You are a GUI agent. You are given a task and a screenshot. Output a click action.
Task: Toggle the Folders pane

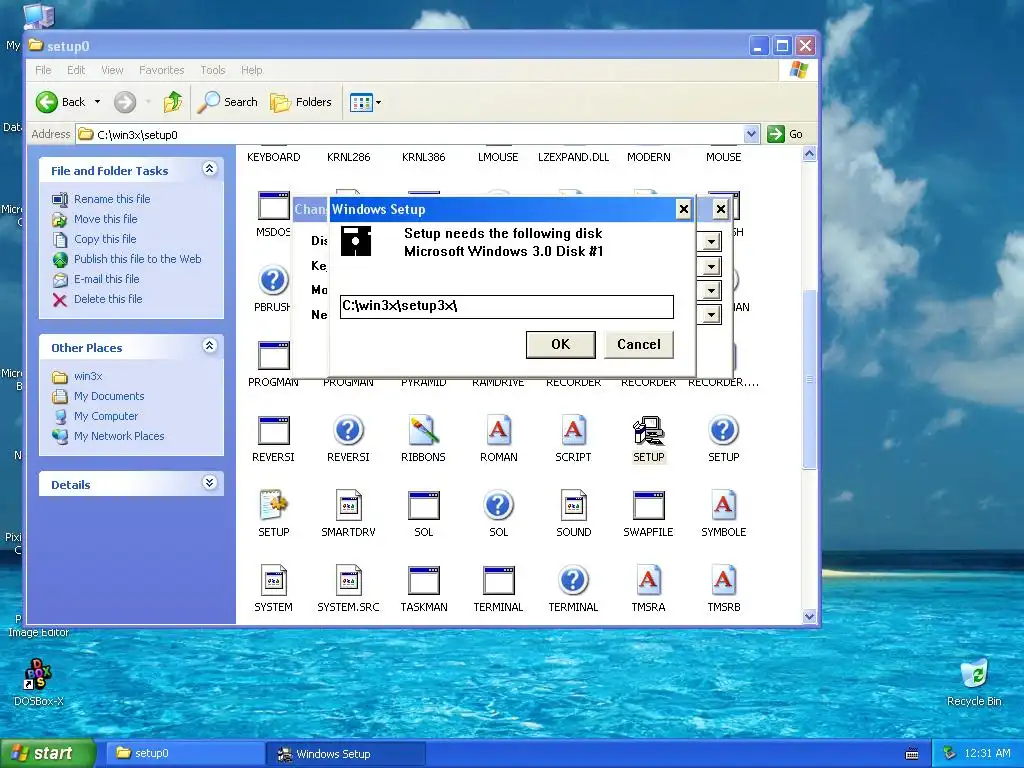(301, 102)
